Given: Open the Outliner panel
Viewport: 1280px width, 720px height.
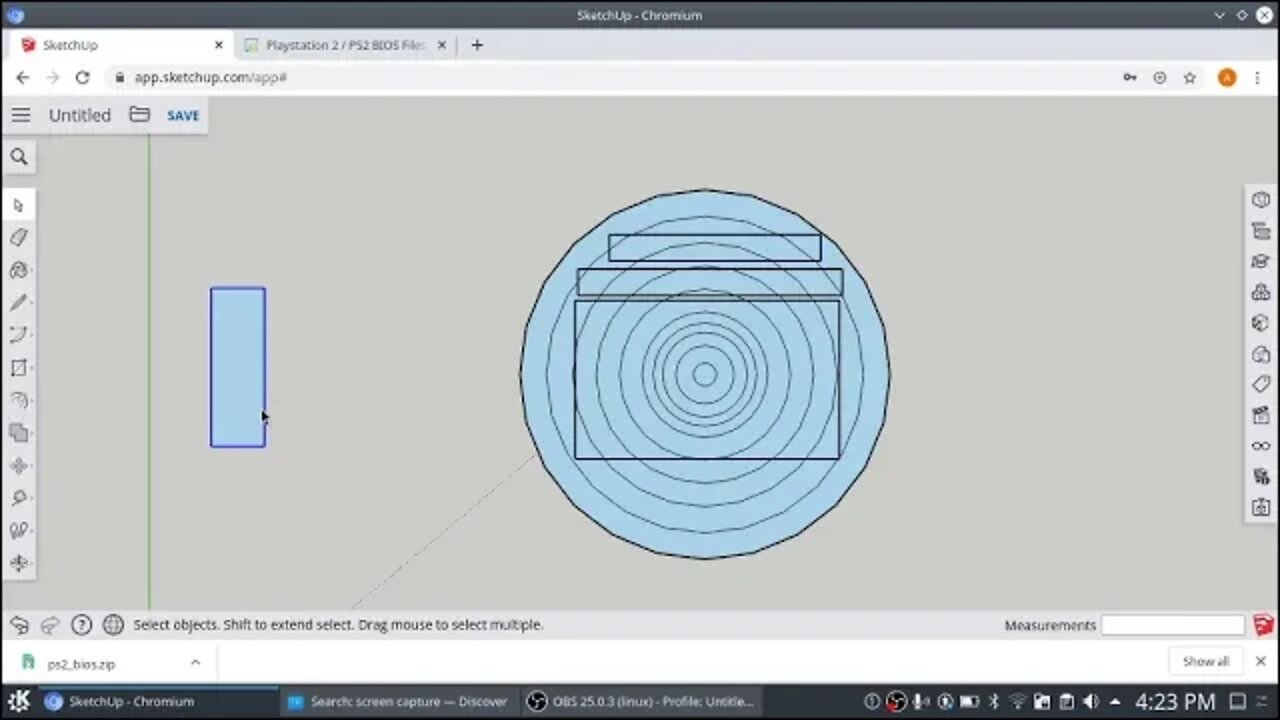Looking at the screenshot, I should tap(1261, 231).
